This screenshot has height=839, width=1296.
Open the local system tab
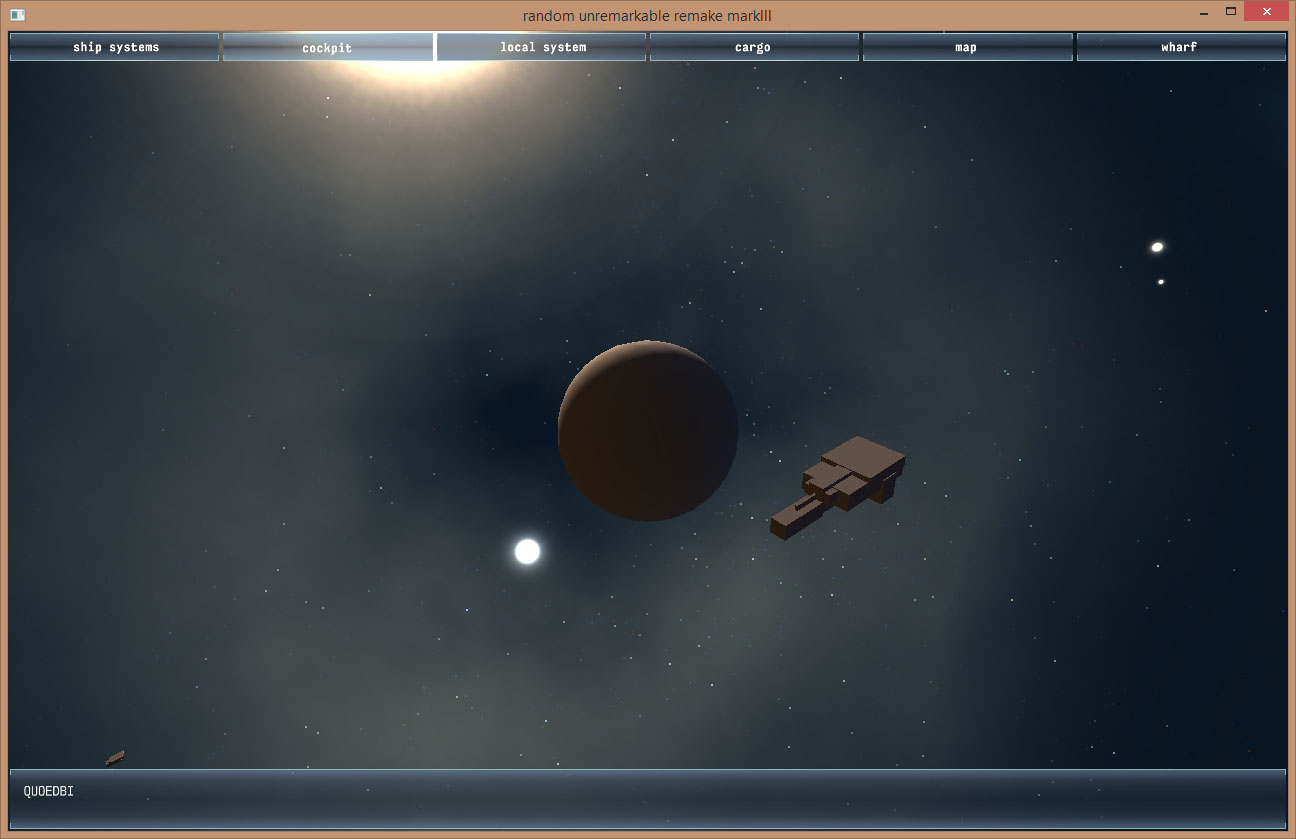click(x=542, y=47)
